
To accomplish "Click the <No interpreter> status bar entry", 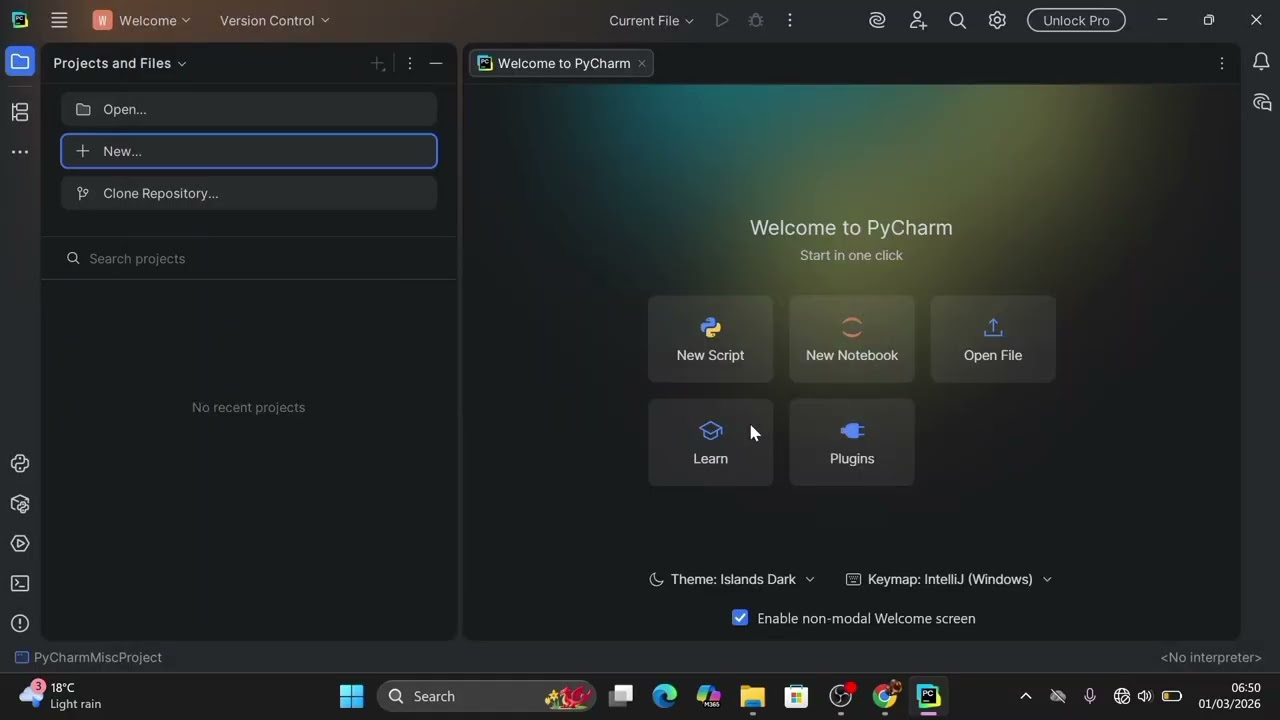I will pyautogui.click(x=1211, y=657).
